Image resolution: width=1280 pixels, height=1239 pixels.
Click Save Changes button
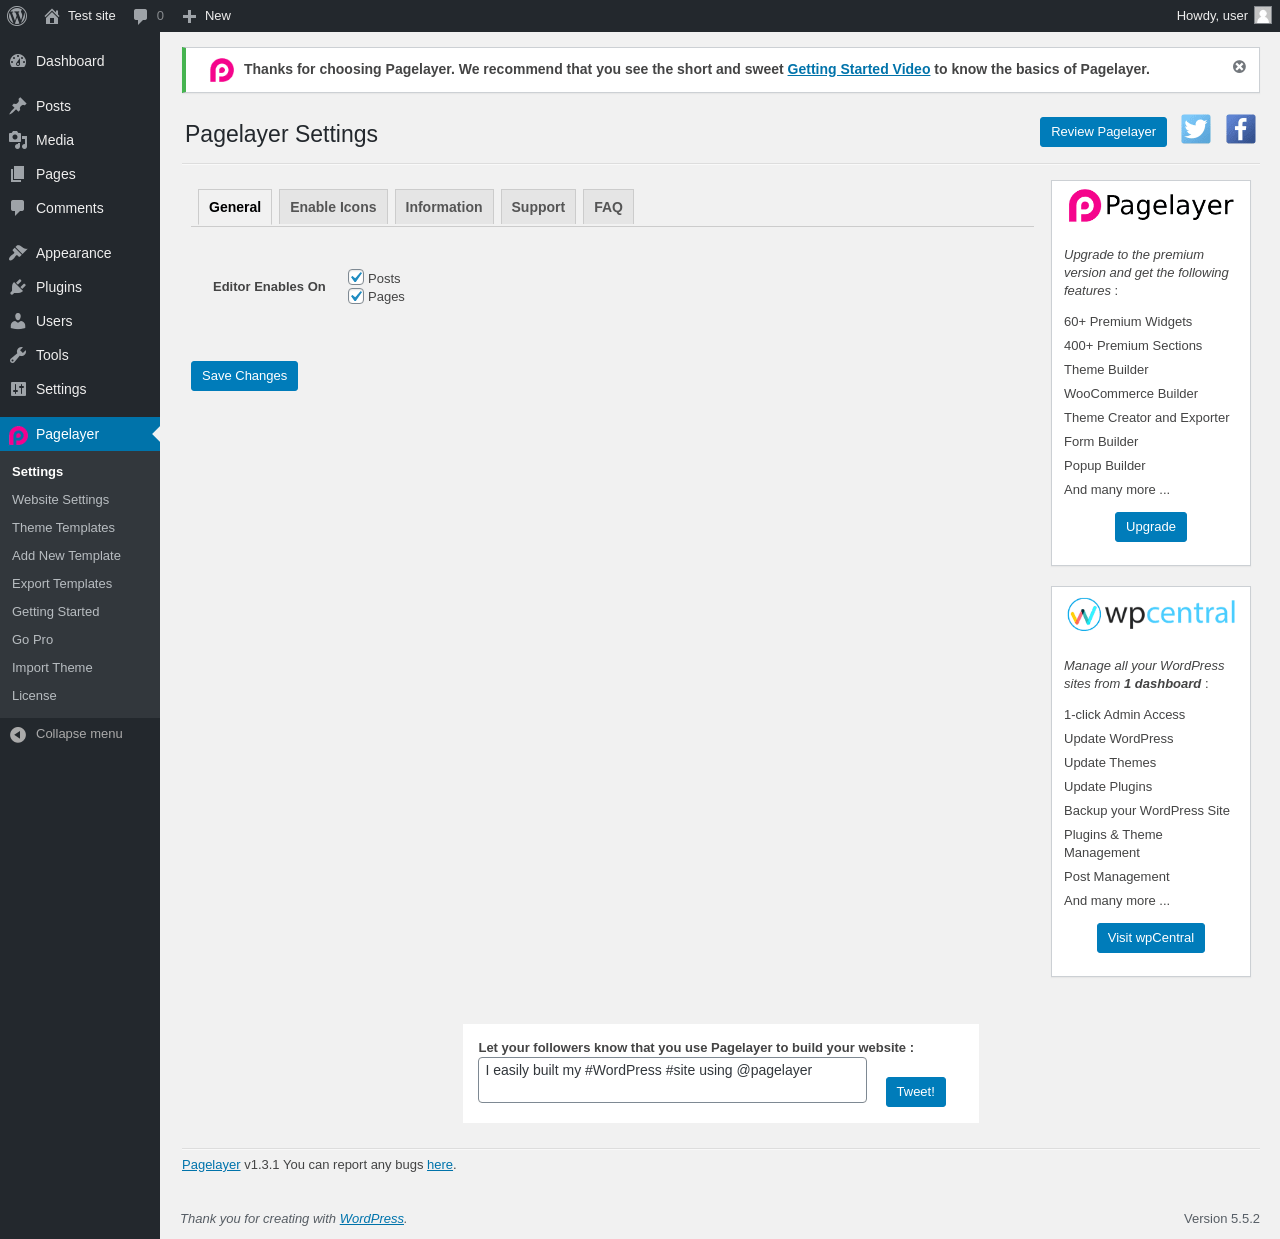click(x=244, y=376)
